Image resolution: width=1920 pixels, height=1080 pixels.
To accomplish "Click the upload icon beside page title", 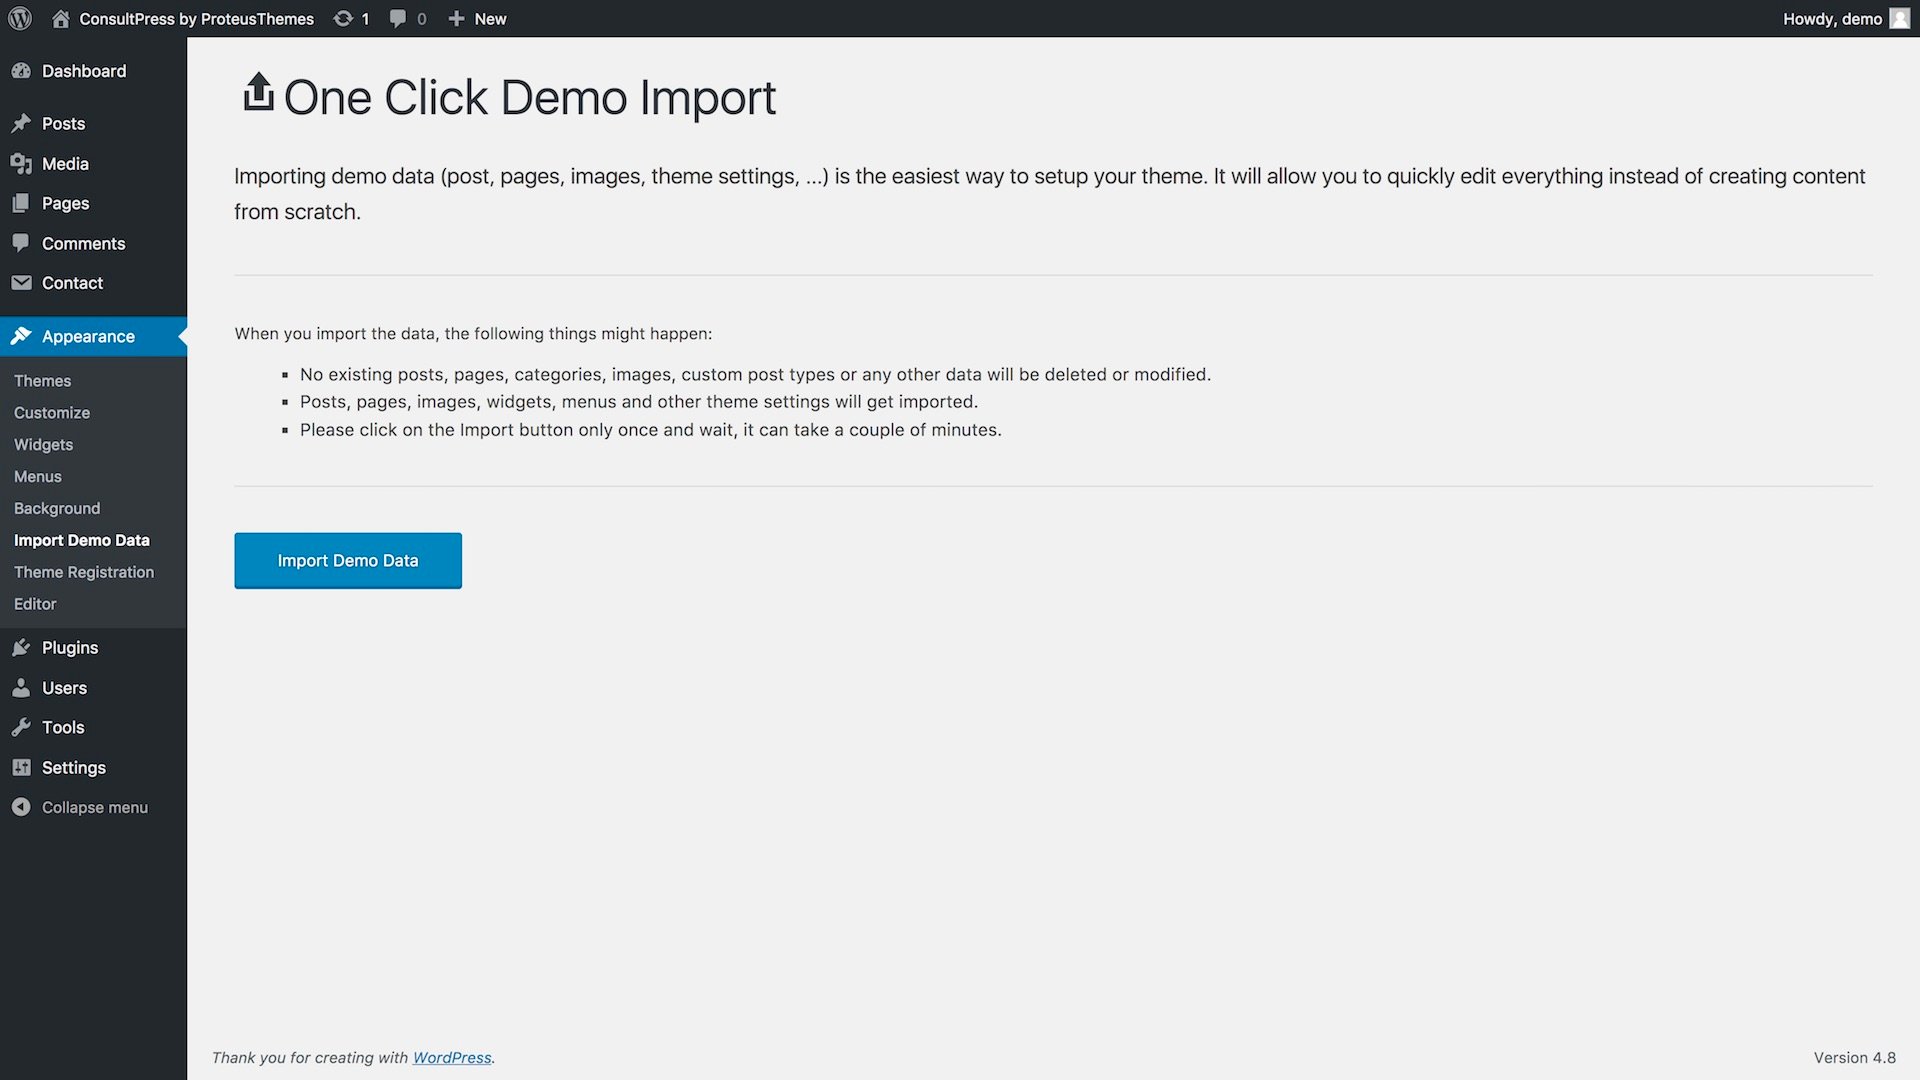I will [258, 92].
